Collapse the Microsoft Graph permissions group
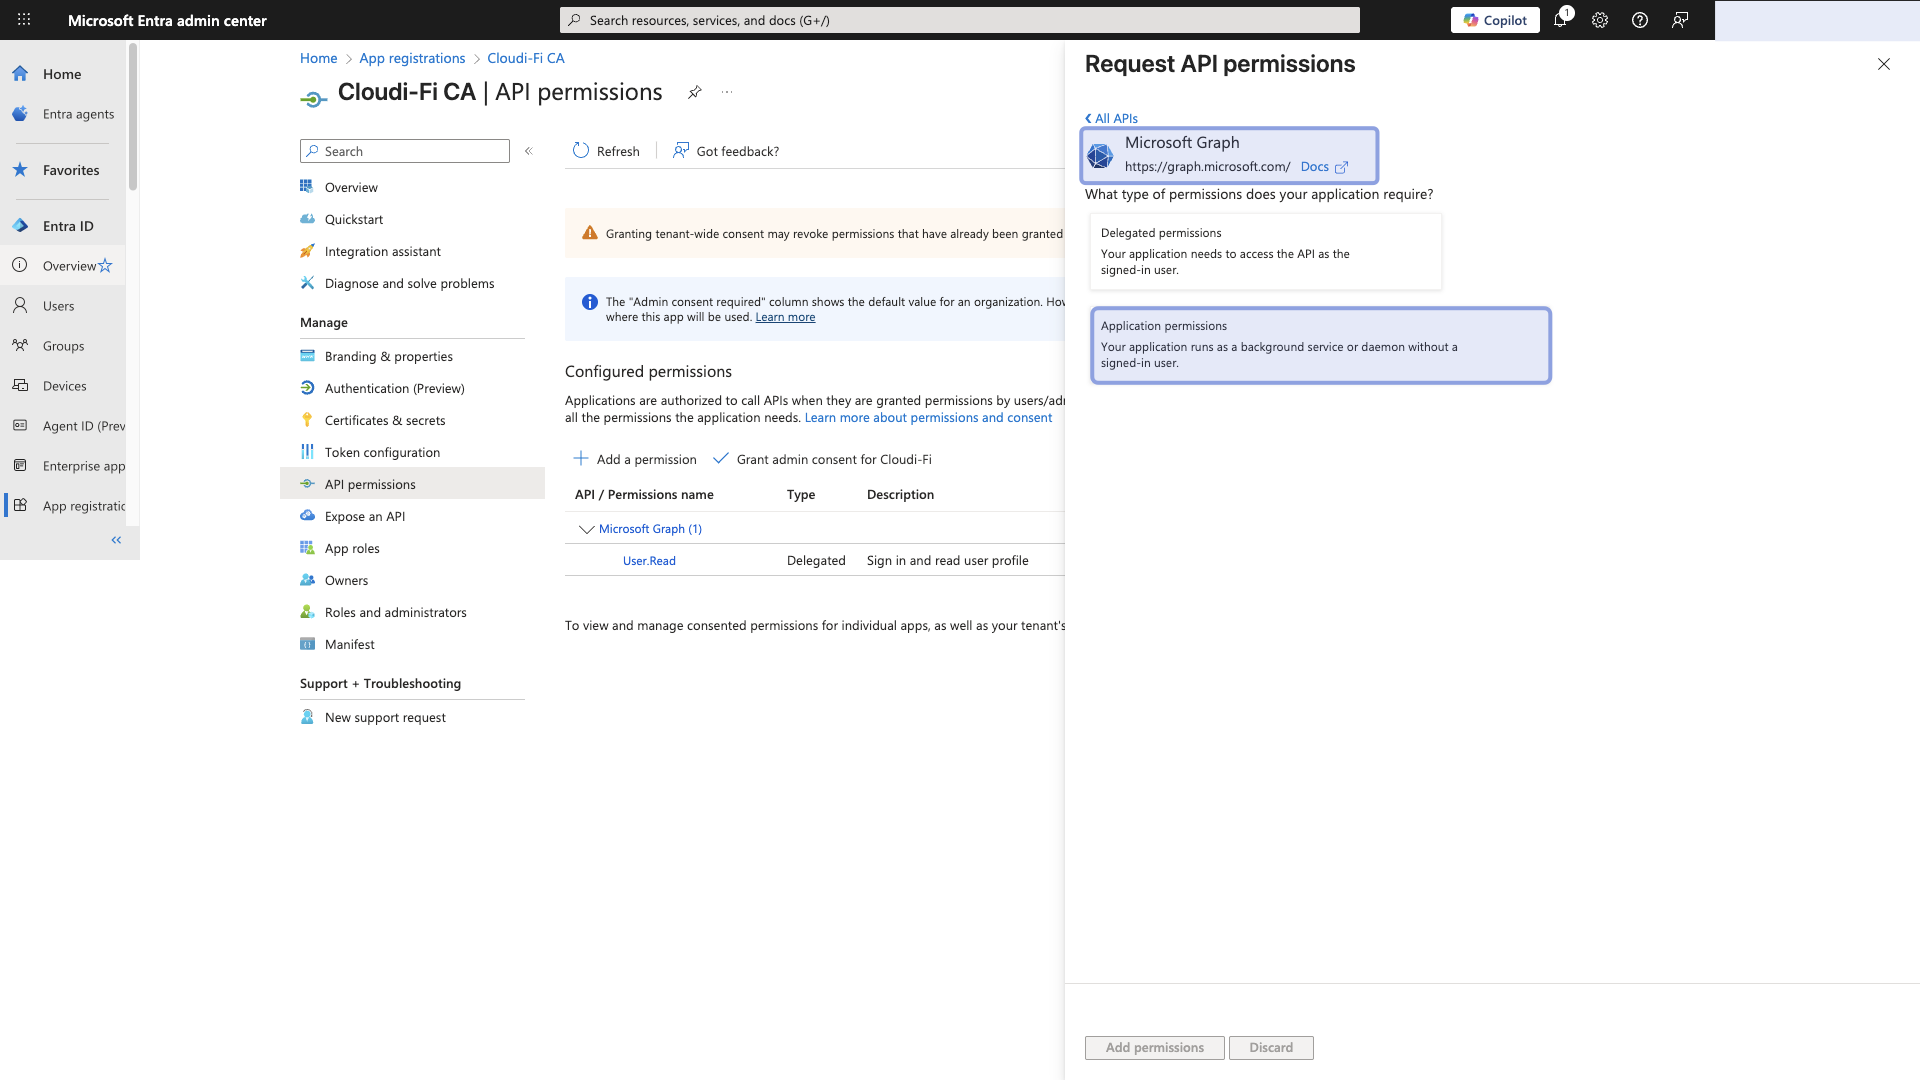This screenshot has width=1920, height=1080. pos(586,529)
